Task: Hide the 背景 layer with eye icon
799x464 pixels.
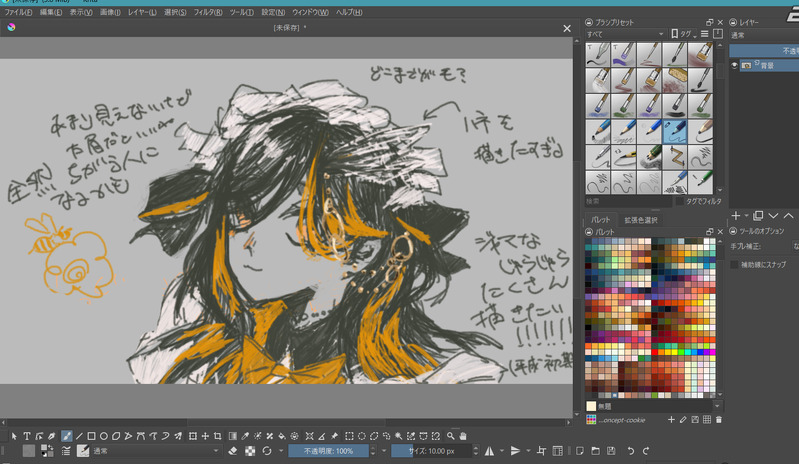Action: [734, 65]
